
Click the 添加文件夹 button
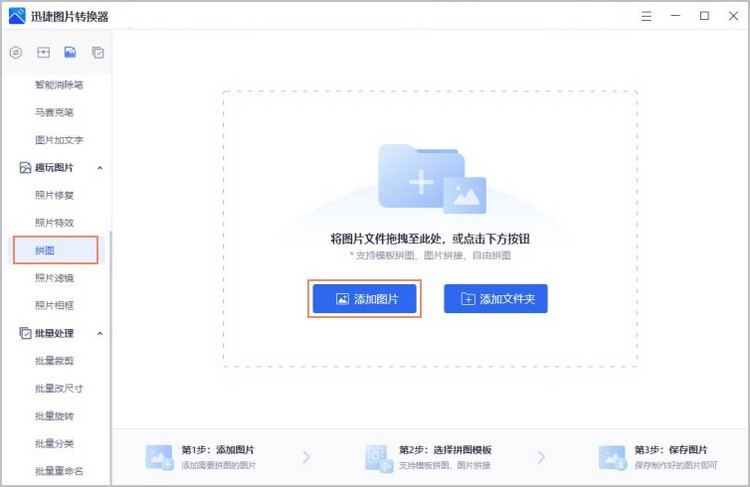496,299
